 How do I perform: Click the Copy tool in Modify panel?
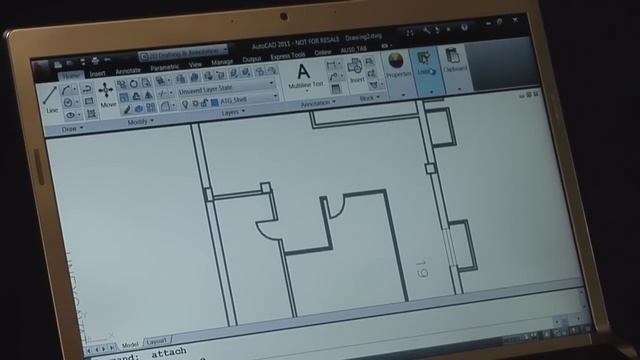(x=122, y=84)
